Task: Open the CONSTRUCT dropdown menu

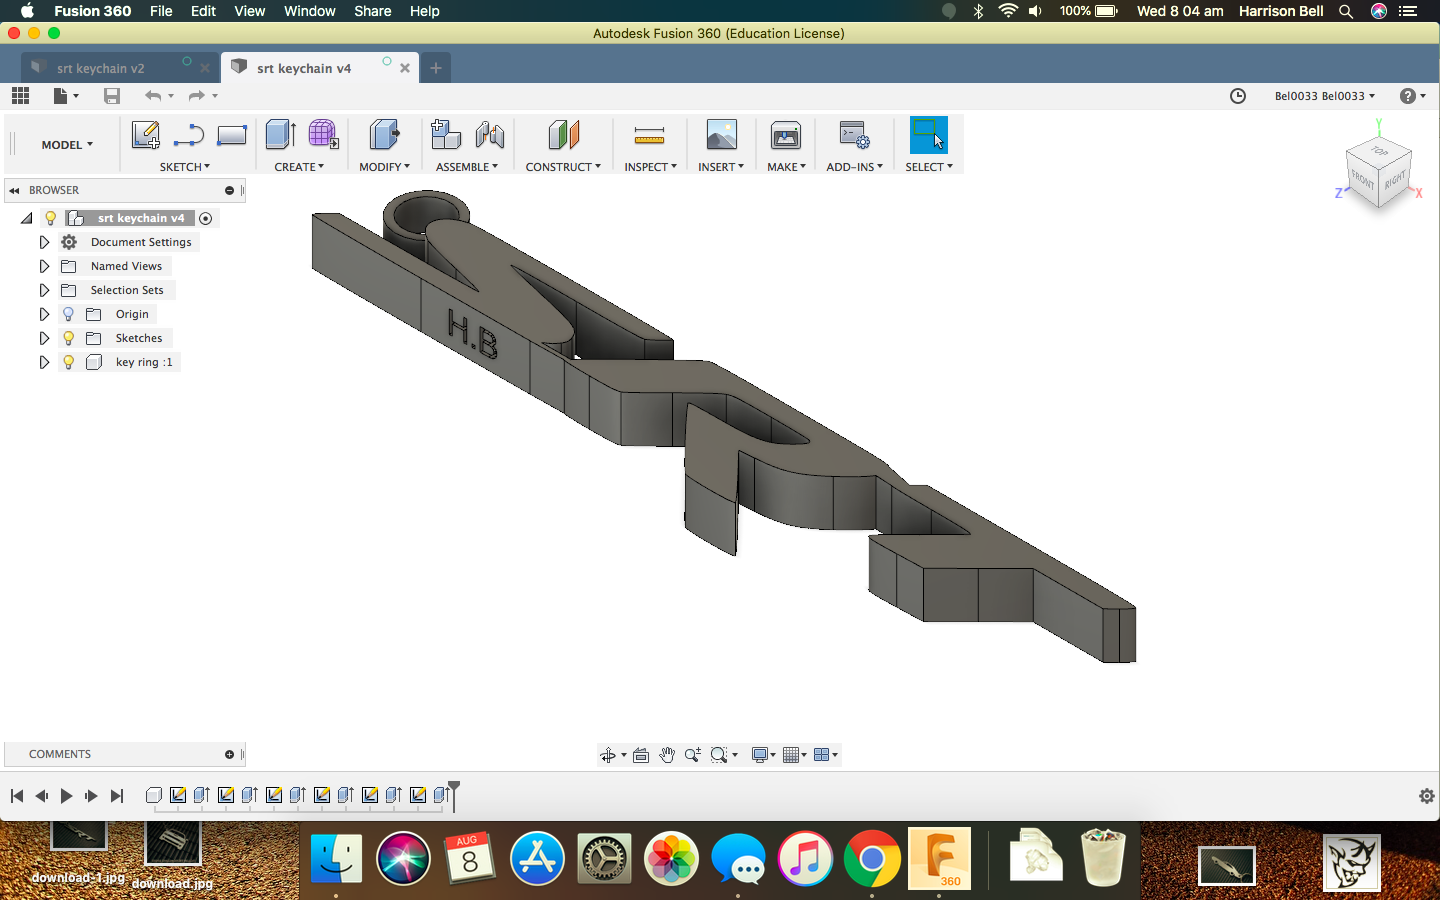Action: pyautogui.click(x=563, y=167)
